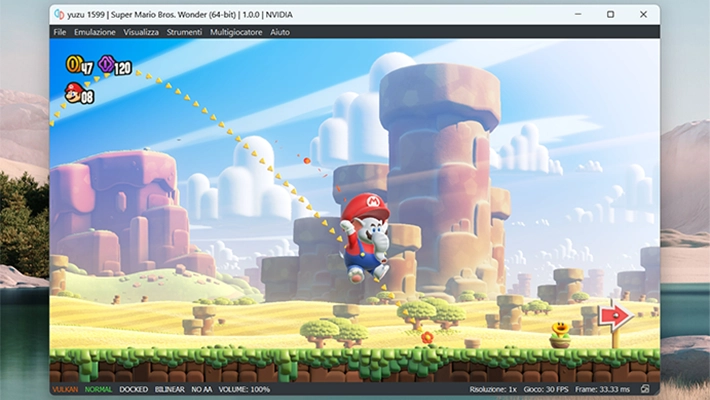Toggle the NO AA anti-aliasing button
Image resolution: width=710 pixels, height=400 pixels.
[x=201, y=389]
